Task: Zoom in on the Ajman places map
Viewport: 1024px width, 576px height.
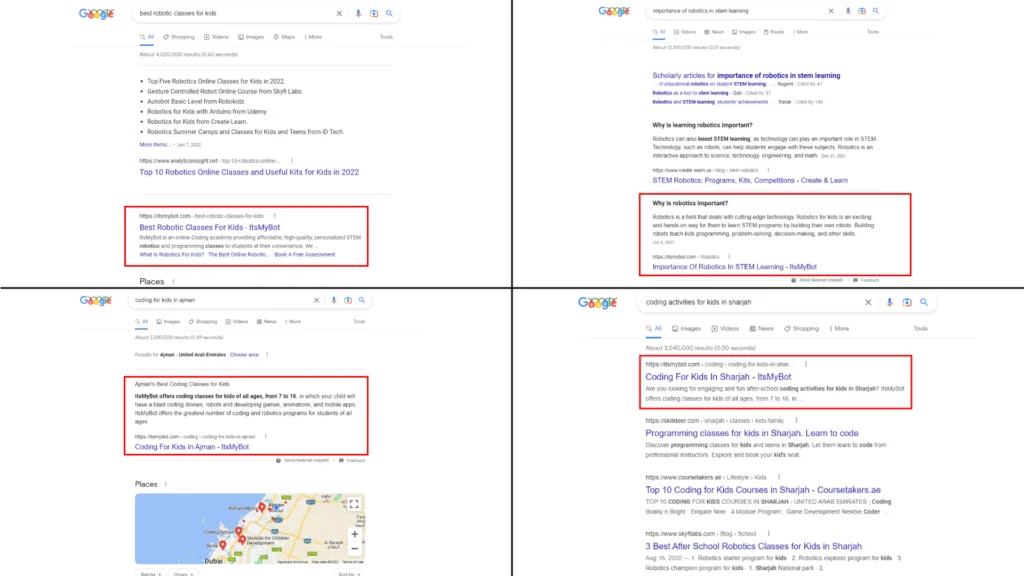Action: pyautogui.click(x=353, y=534)
